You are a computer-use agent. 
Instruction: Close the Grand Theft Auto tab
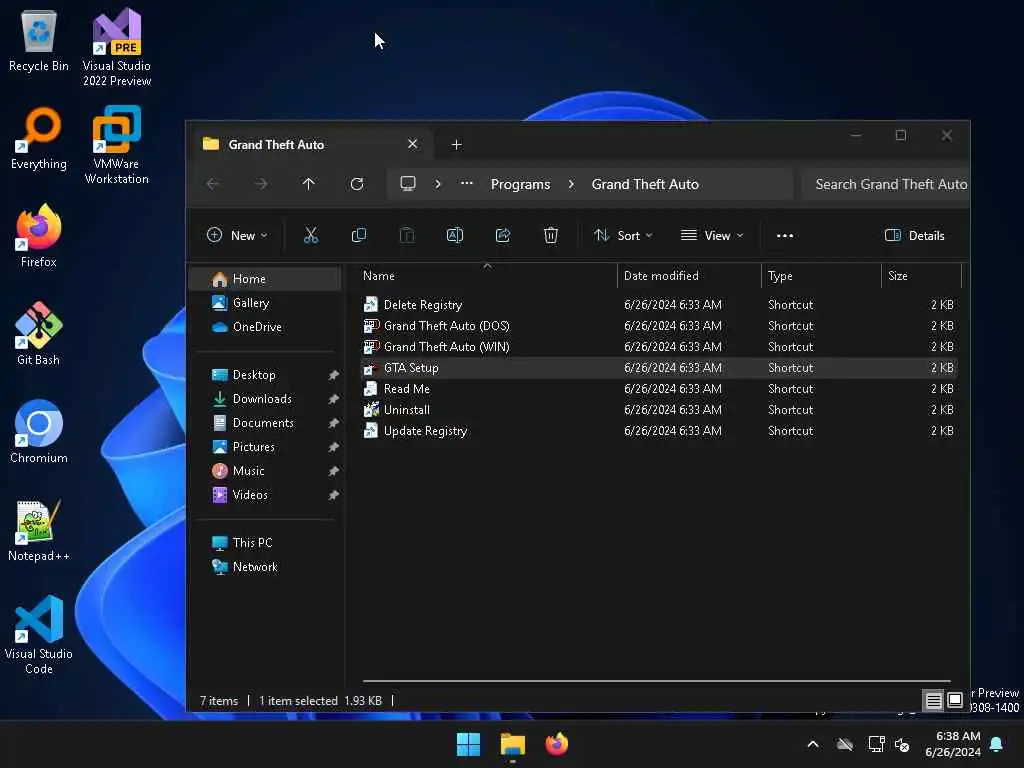(413, 144)
